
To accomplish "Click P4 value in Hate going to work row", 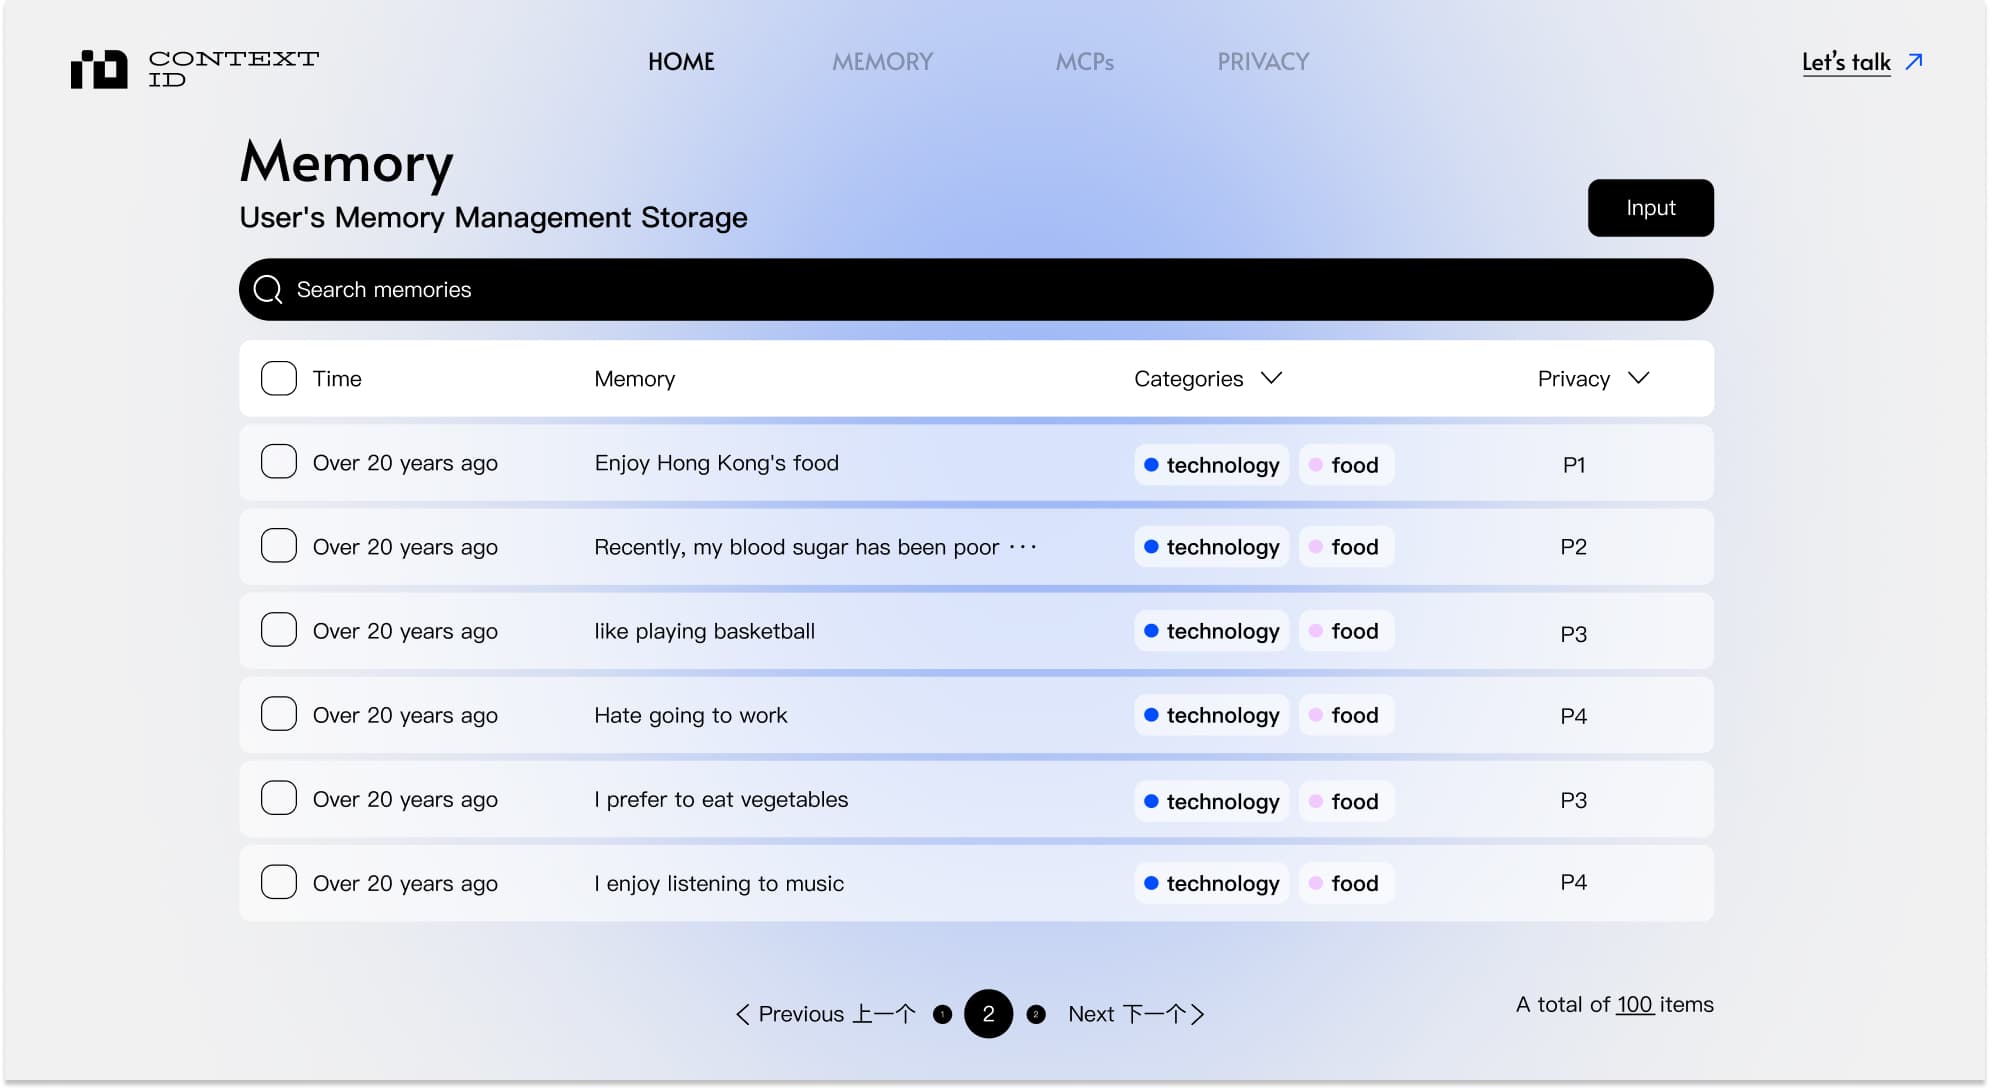I will [1573, 716].
